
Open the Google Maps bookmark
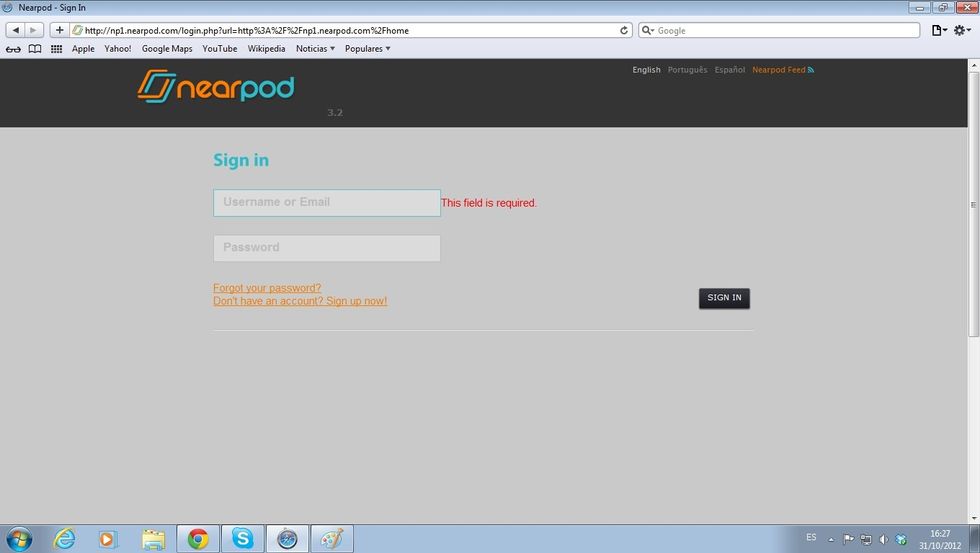pos(167,49)
